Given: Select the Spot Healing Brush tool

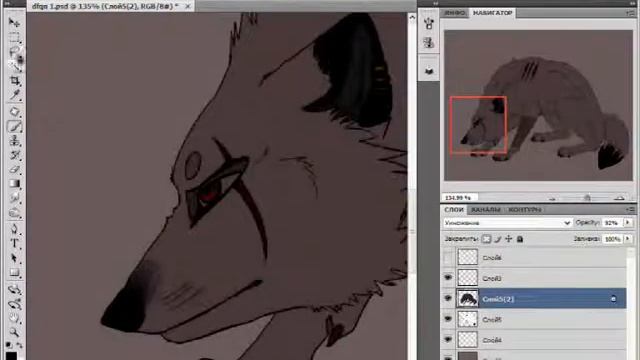Looking at the screenshot, I should click(14, 111).
